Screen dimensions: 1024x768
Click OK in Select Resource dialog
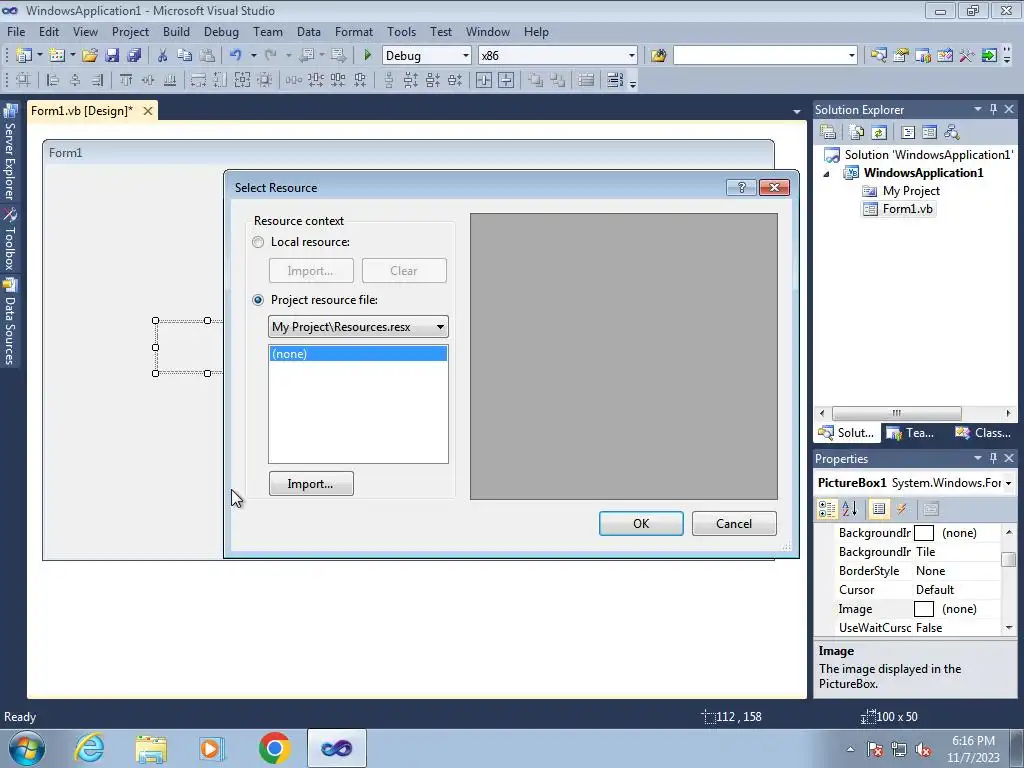(x=641, y=524)
